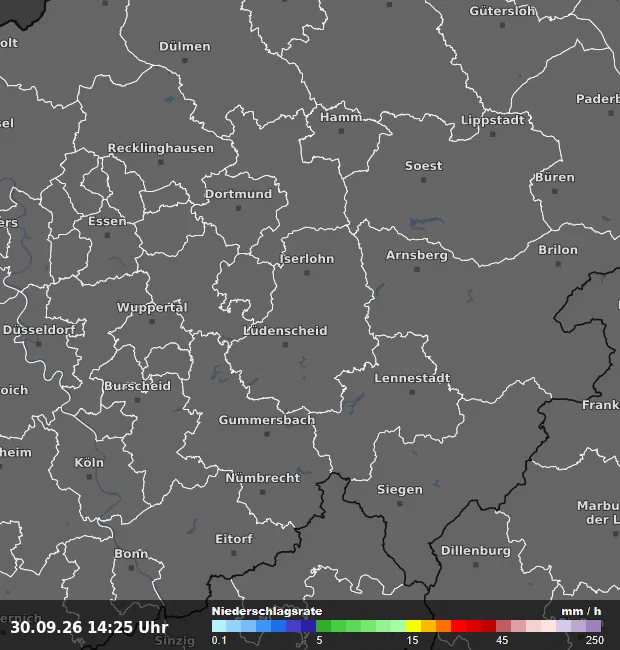This screenshot has height=650, width=620.
Task: Click the 30.09.26 14:25 Uhr timestamp
Action: [90, 627]
